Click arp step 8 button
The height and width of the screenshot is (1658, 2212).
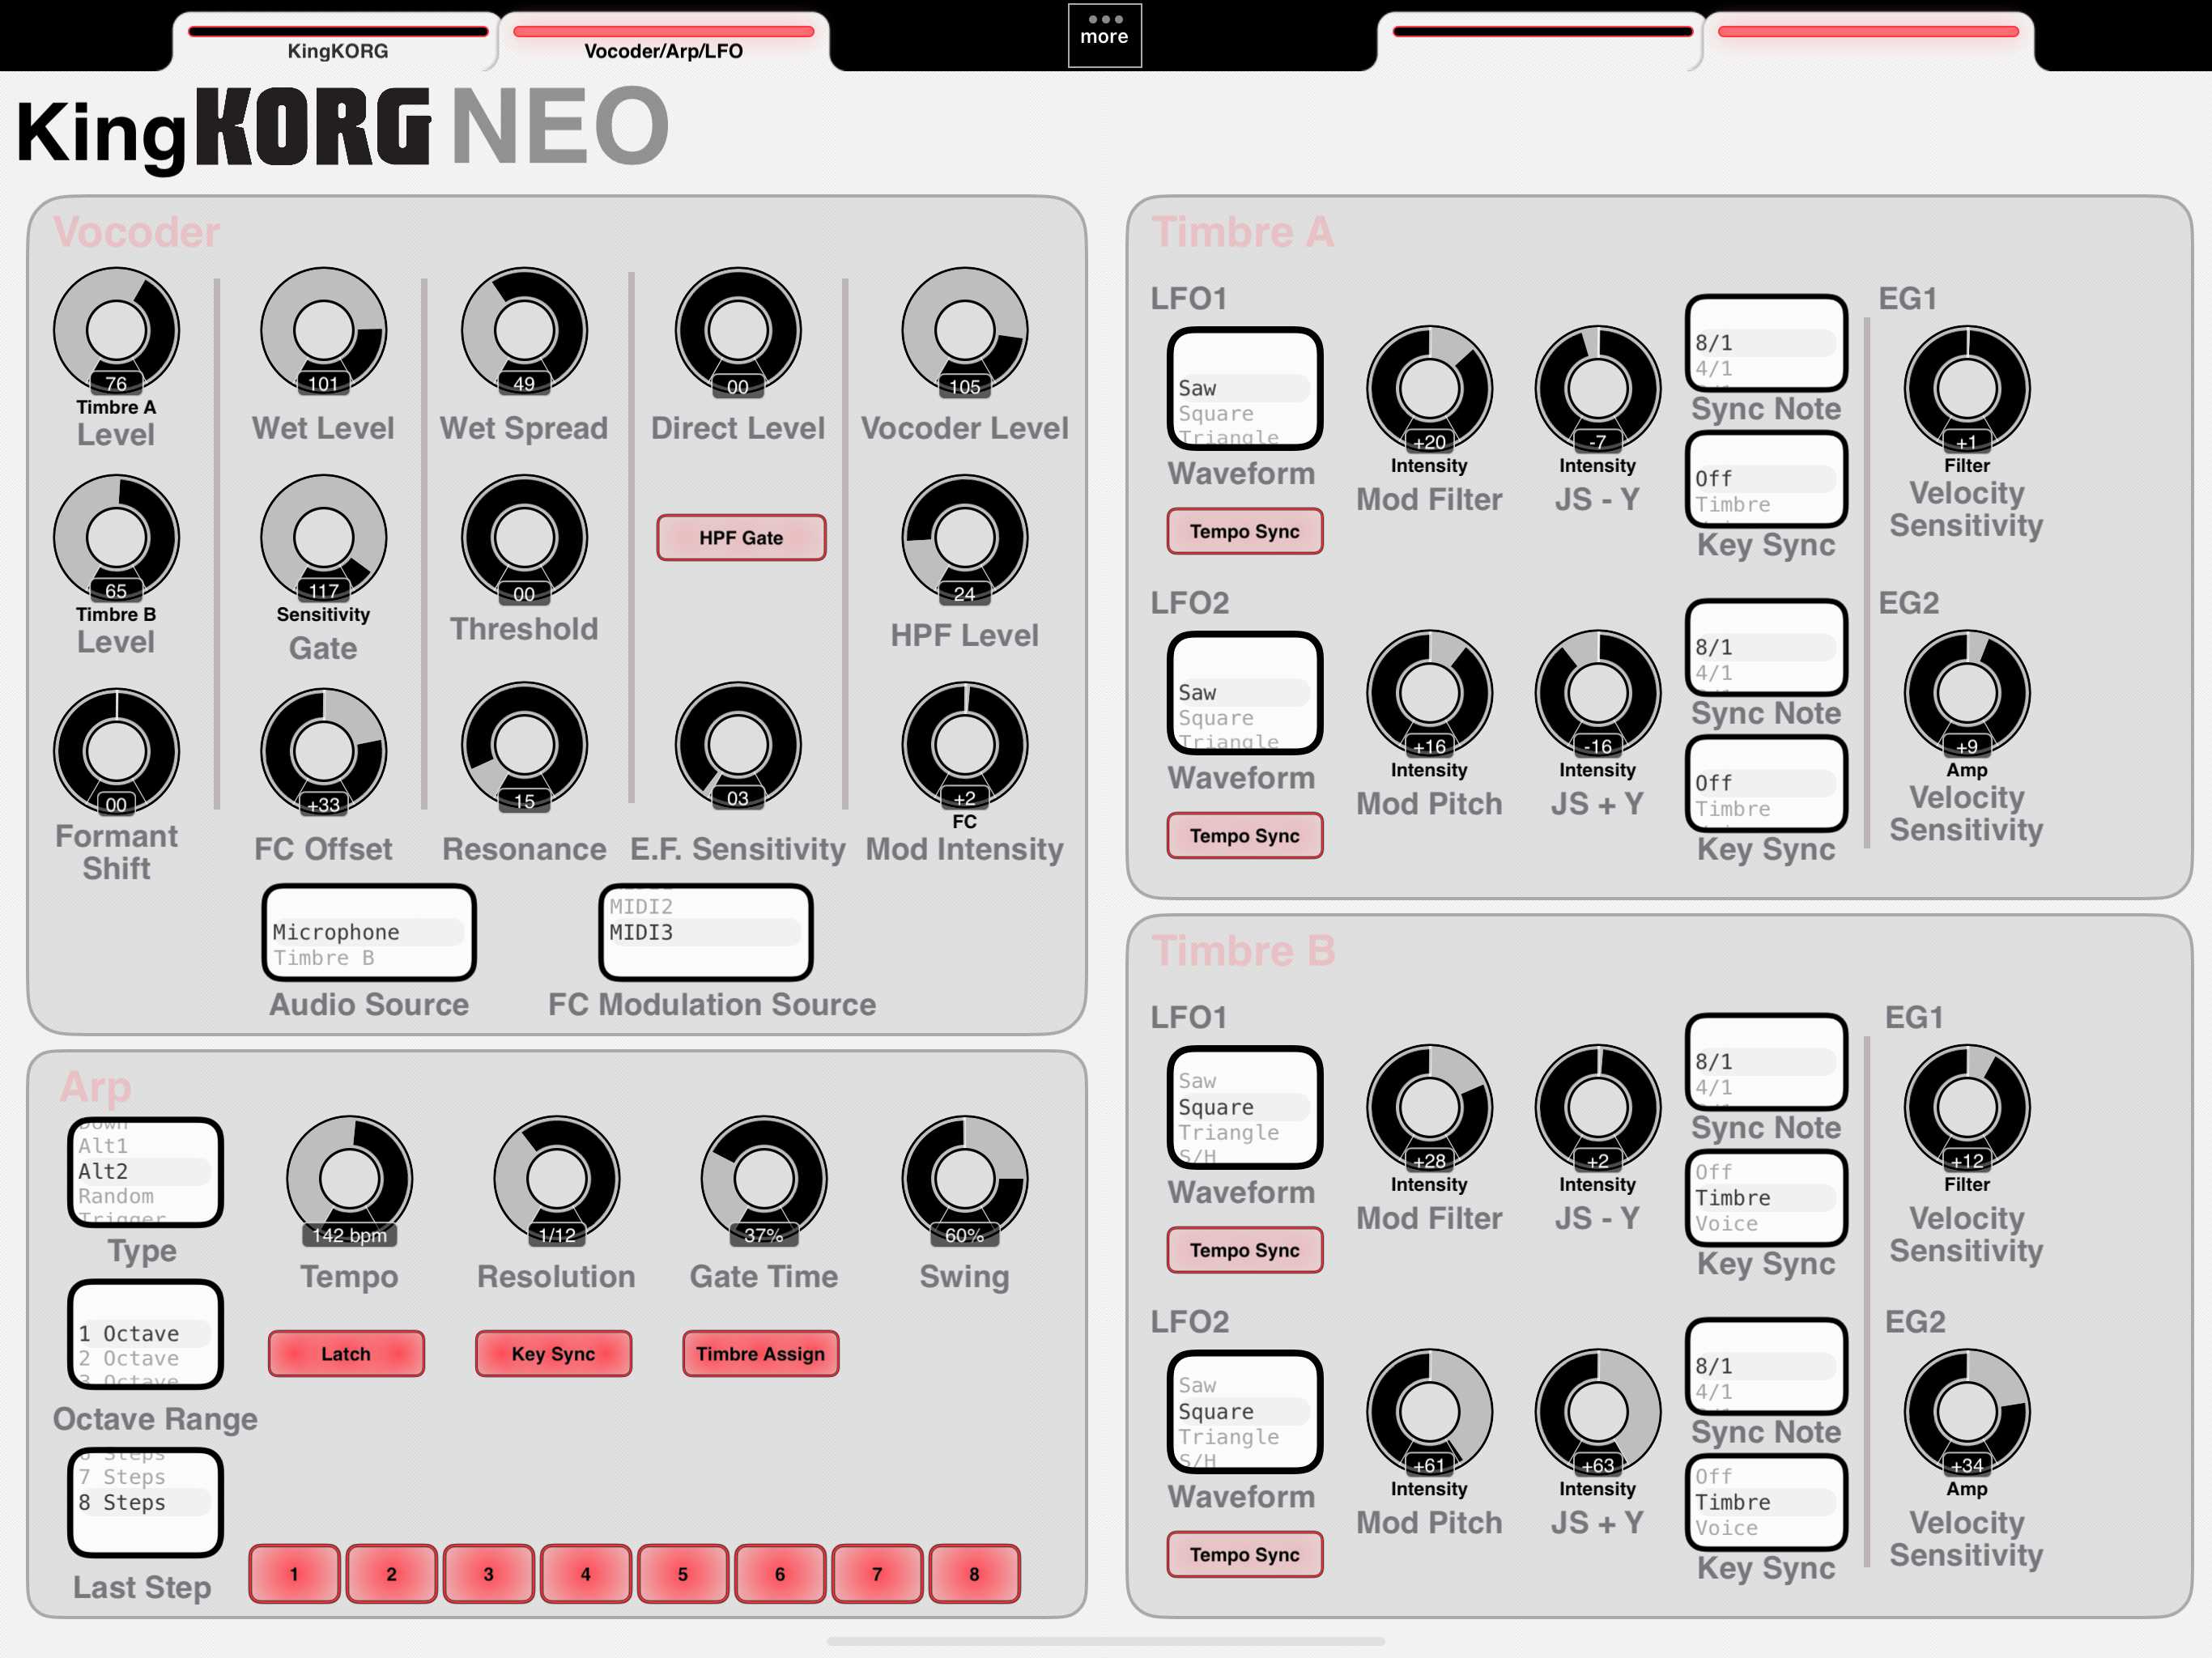[974, 1574]
